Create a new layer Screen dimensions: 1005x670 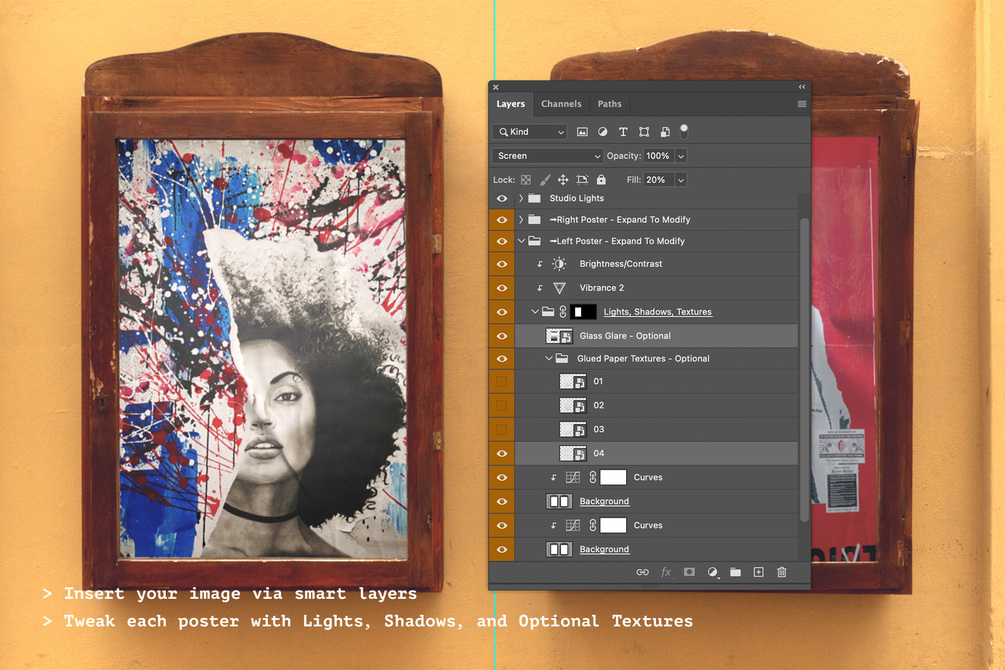758,572
